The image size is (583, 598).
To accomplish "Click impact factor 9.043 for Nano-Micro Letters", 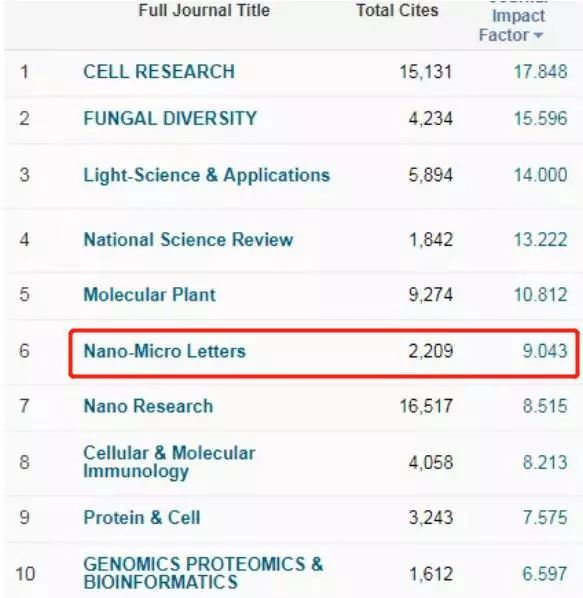I will click(x=545, y=351).
